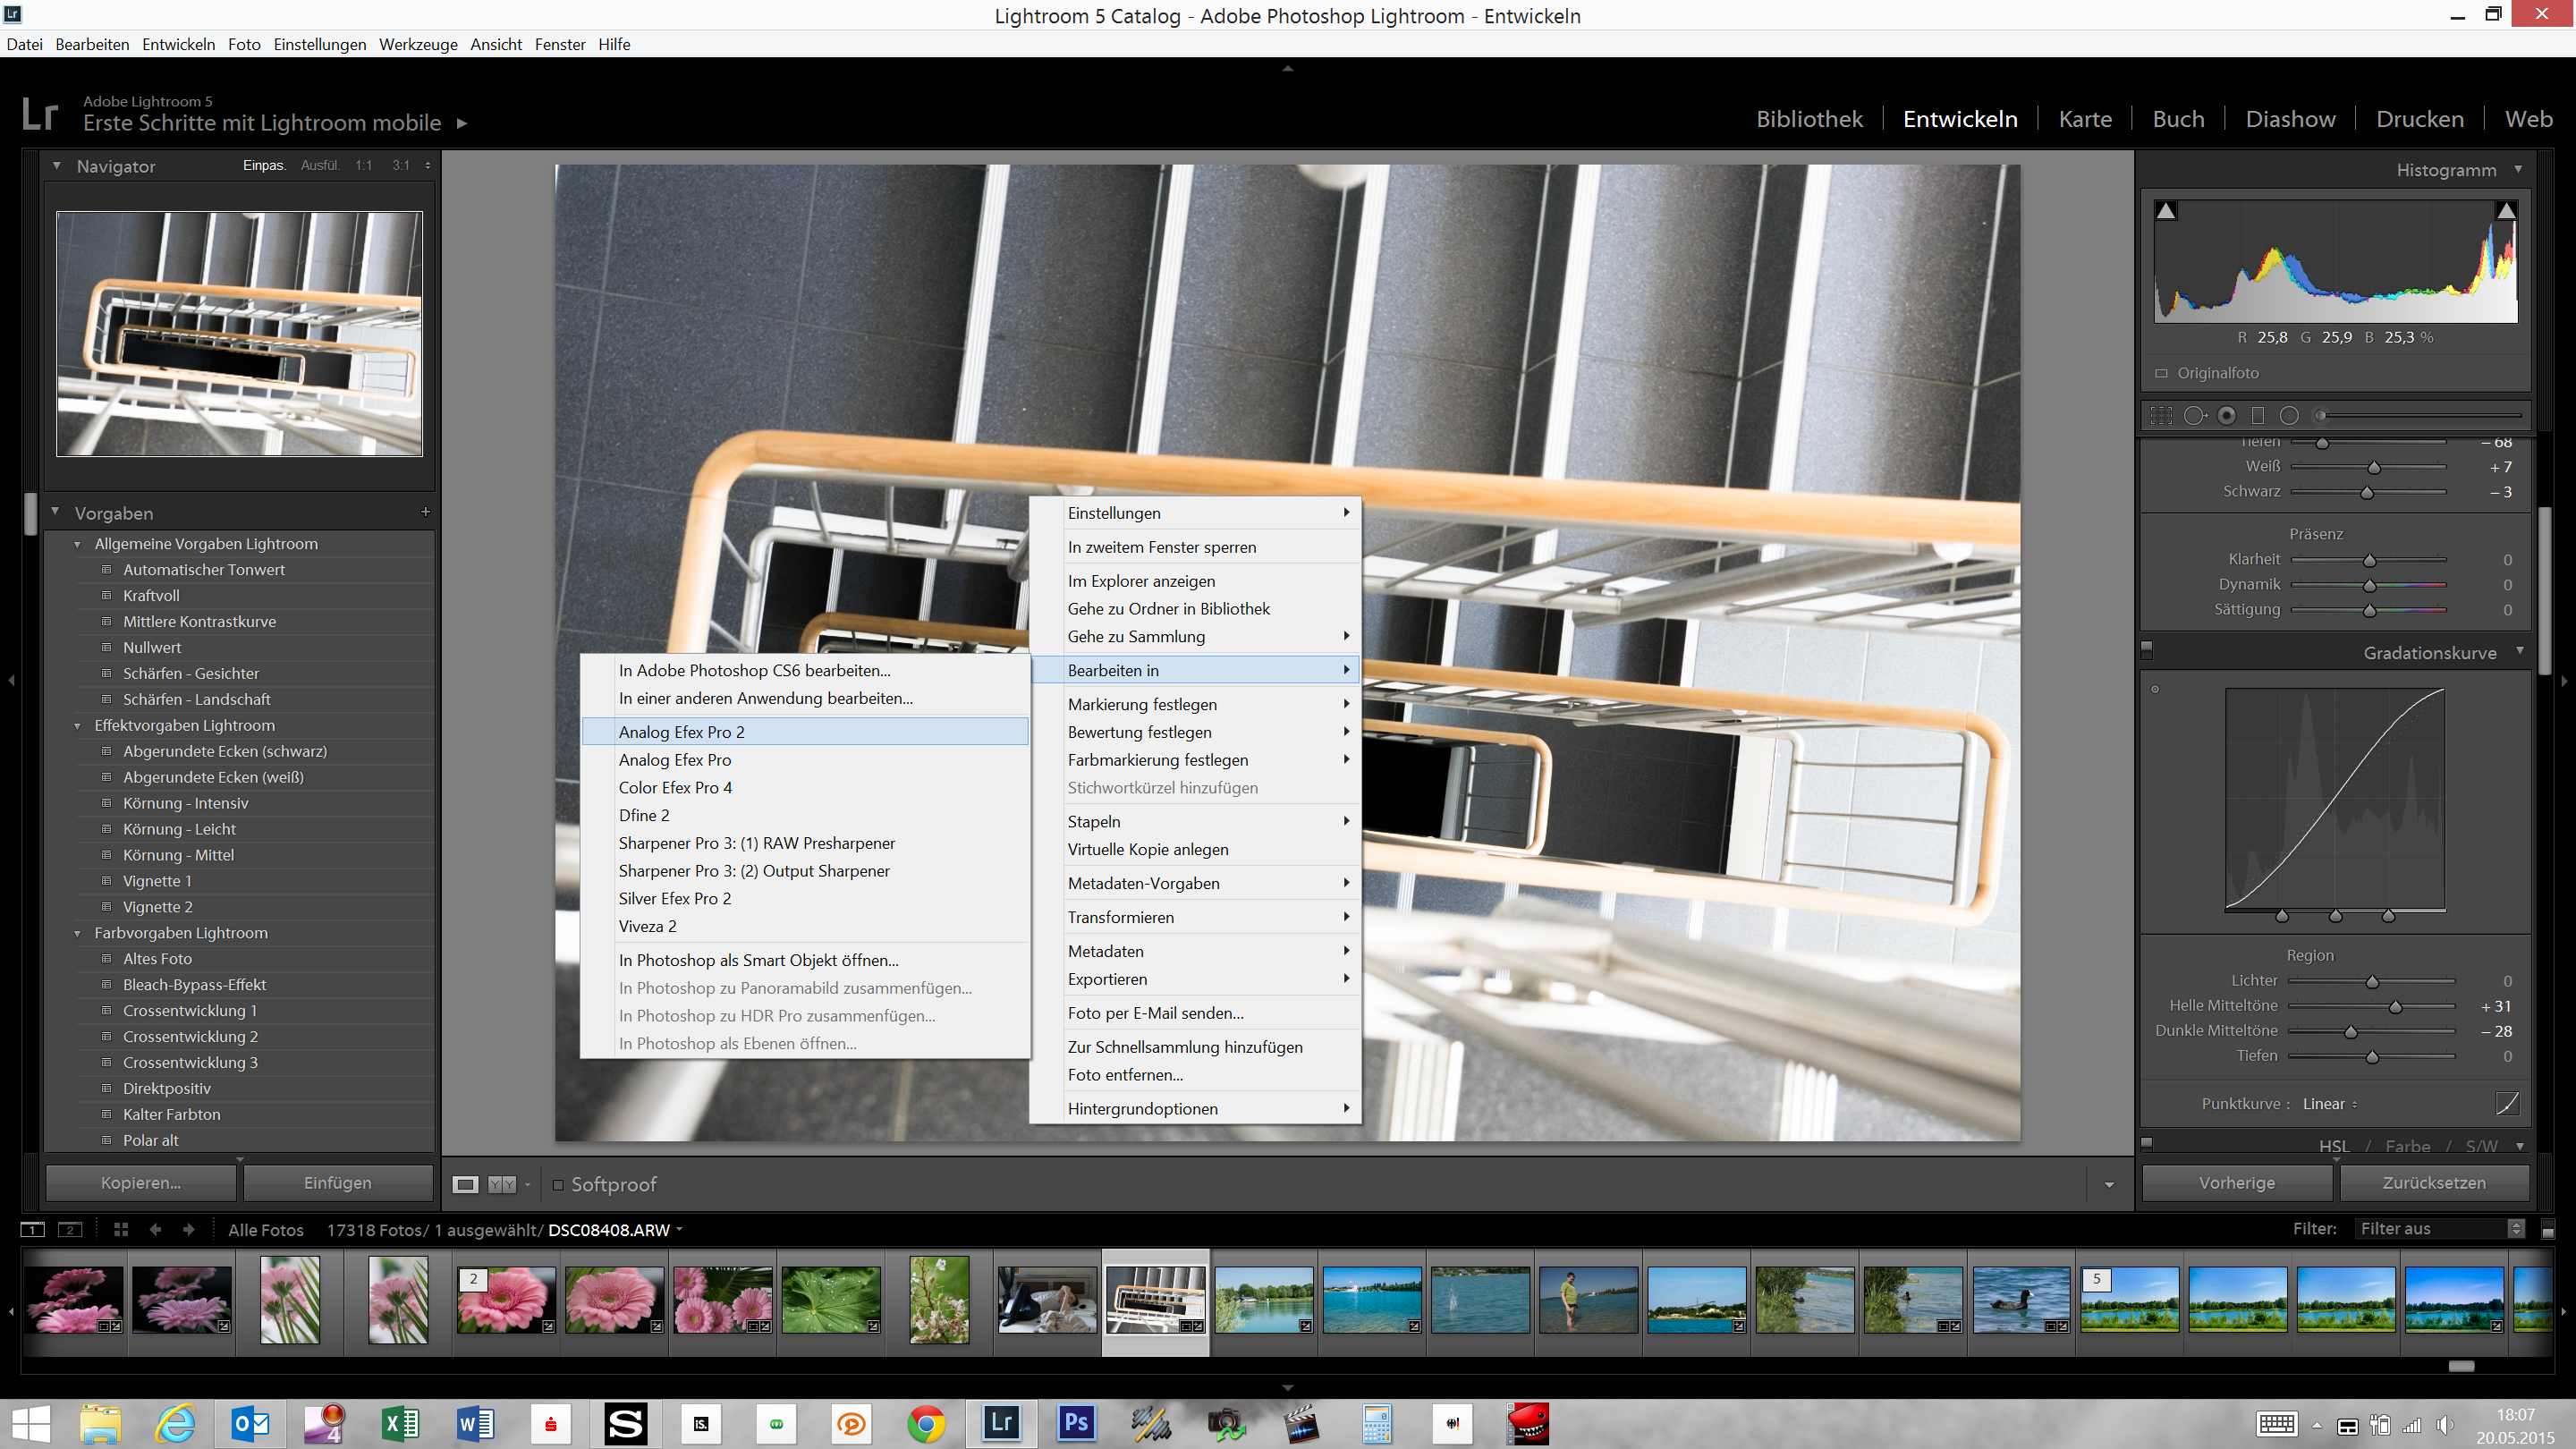Collapse the Navigator panel
Image resolution: width=2576 pixels, height=1449 pixels.
click(x=57, y=166)
